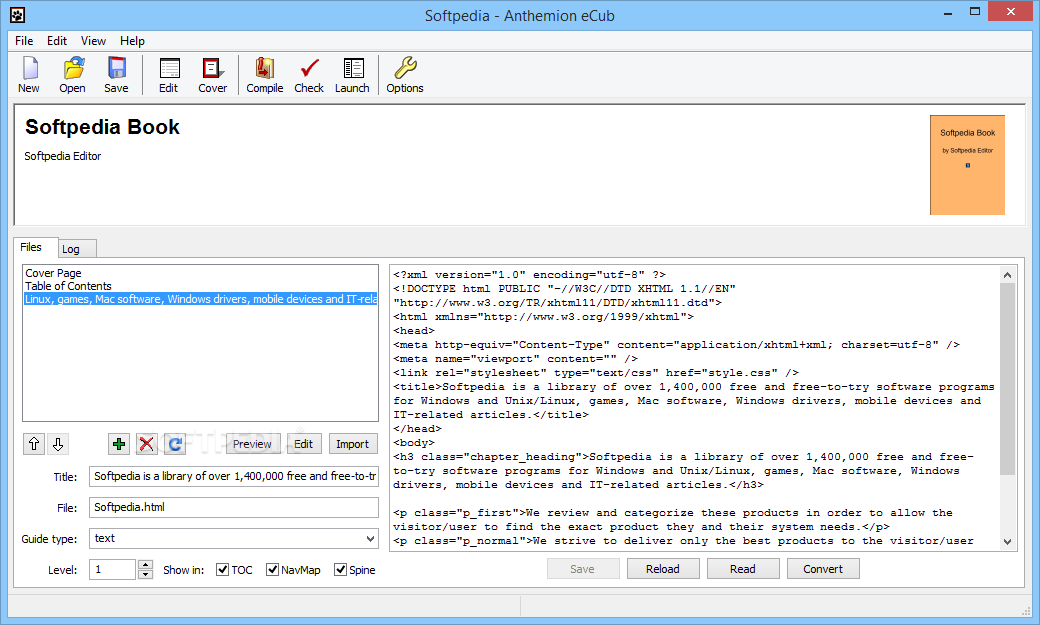
Task: Compile the book with the Compile icon
Action: (265, 74)
